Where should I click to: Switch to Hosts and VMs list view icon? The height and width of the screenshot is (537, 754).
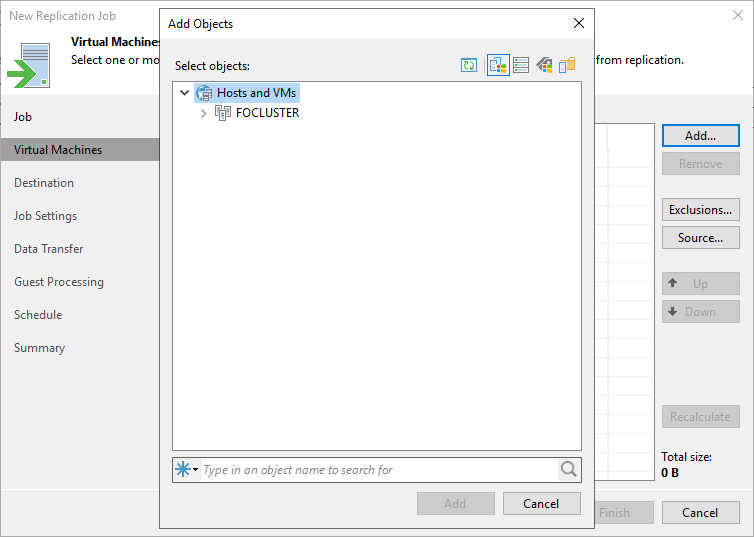click(521, 65)
